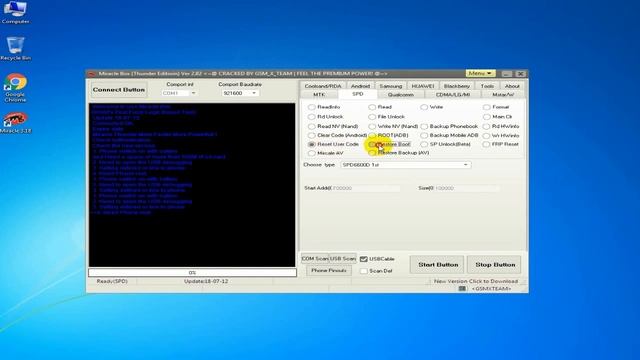This screenshot has width=640, height=360.
Task: Click the COM Scan button
Action: tap(315, 258)
